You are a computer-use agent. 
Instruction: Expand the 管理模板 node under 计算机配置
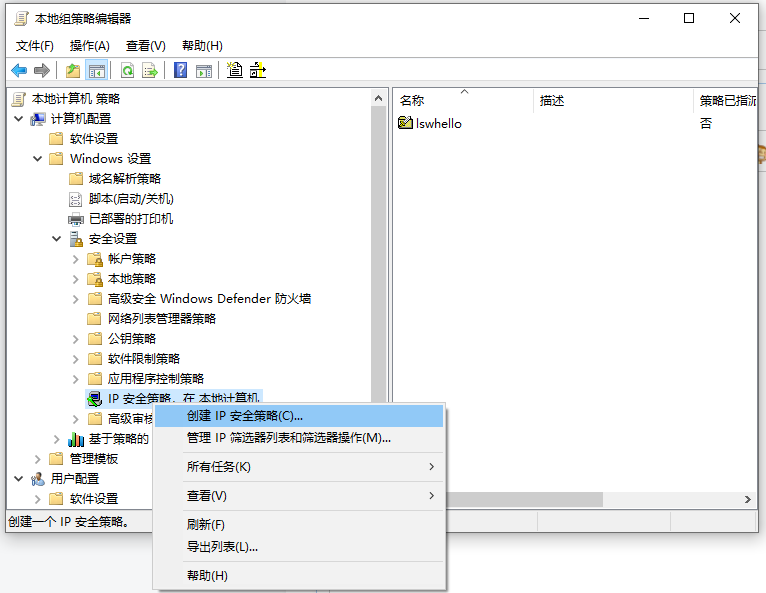point(38,459)
